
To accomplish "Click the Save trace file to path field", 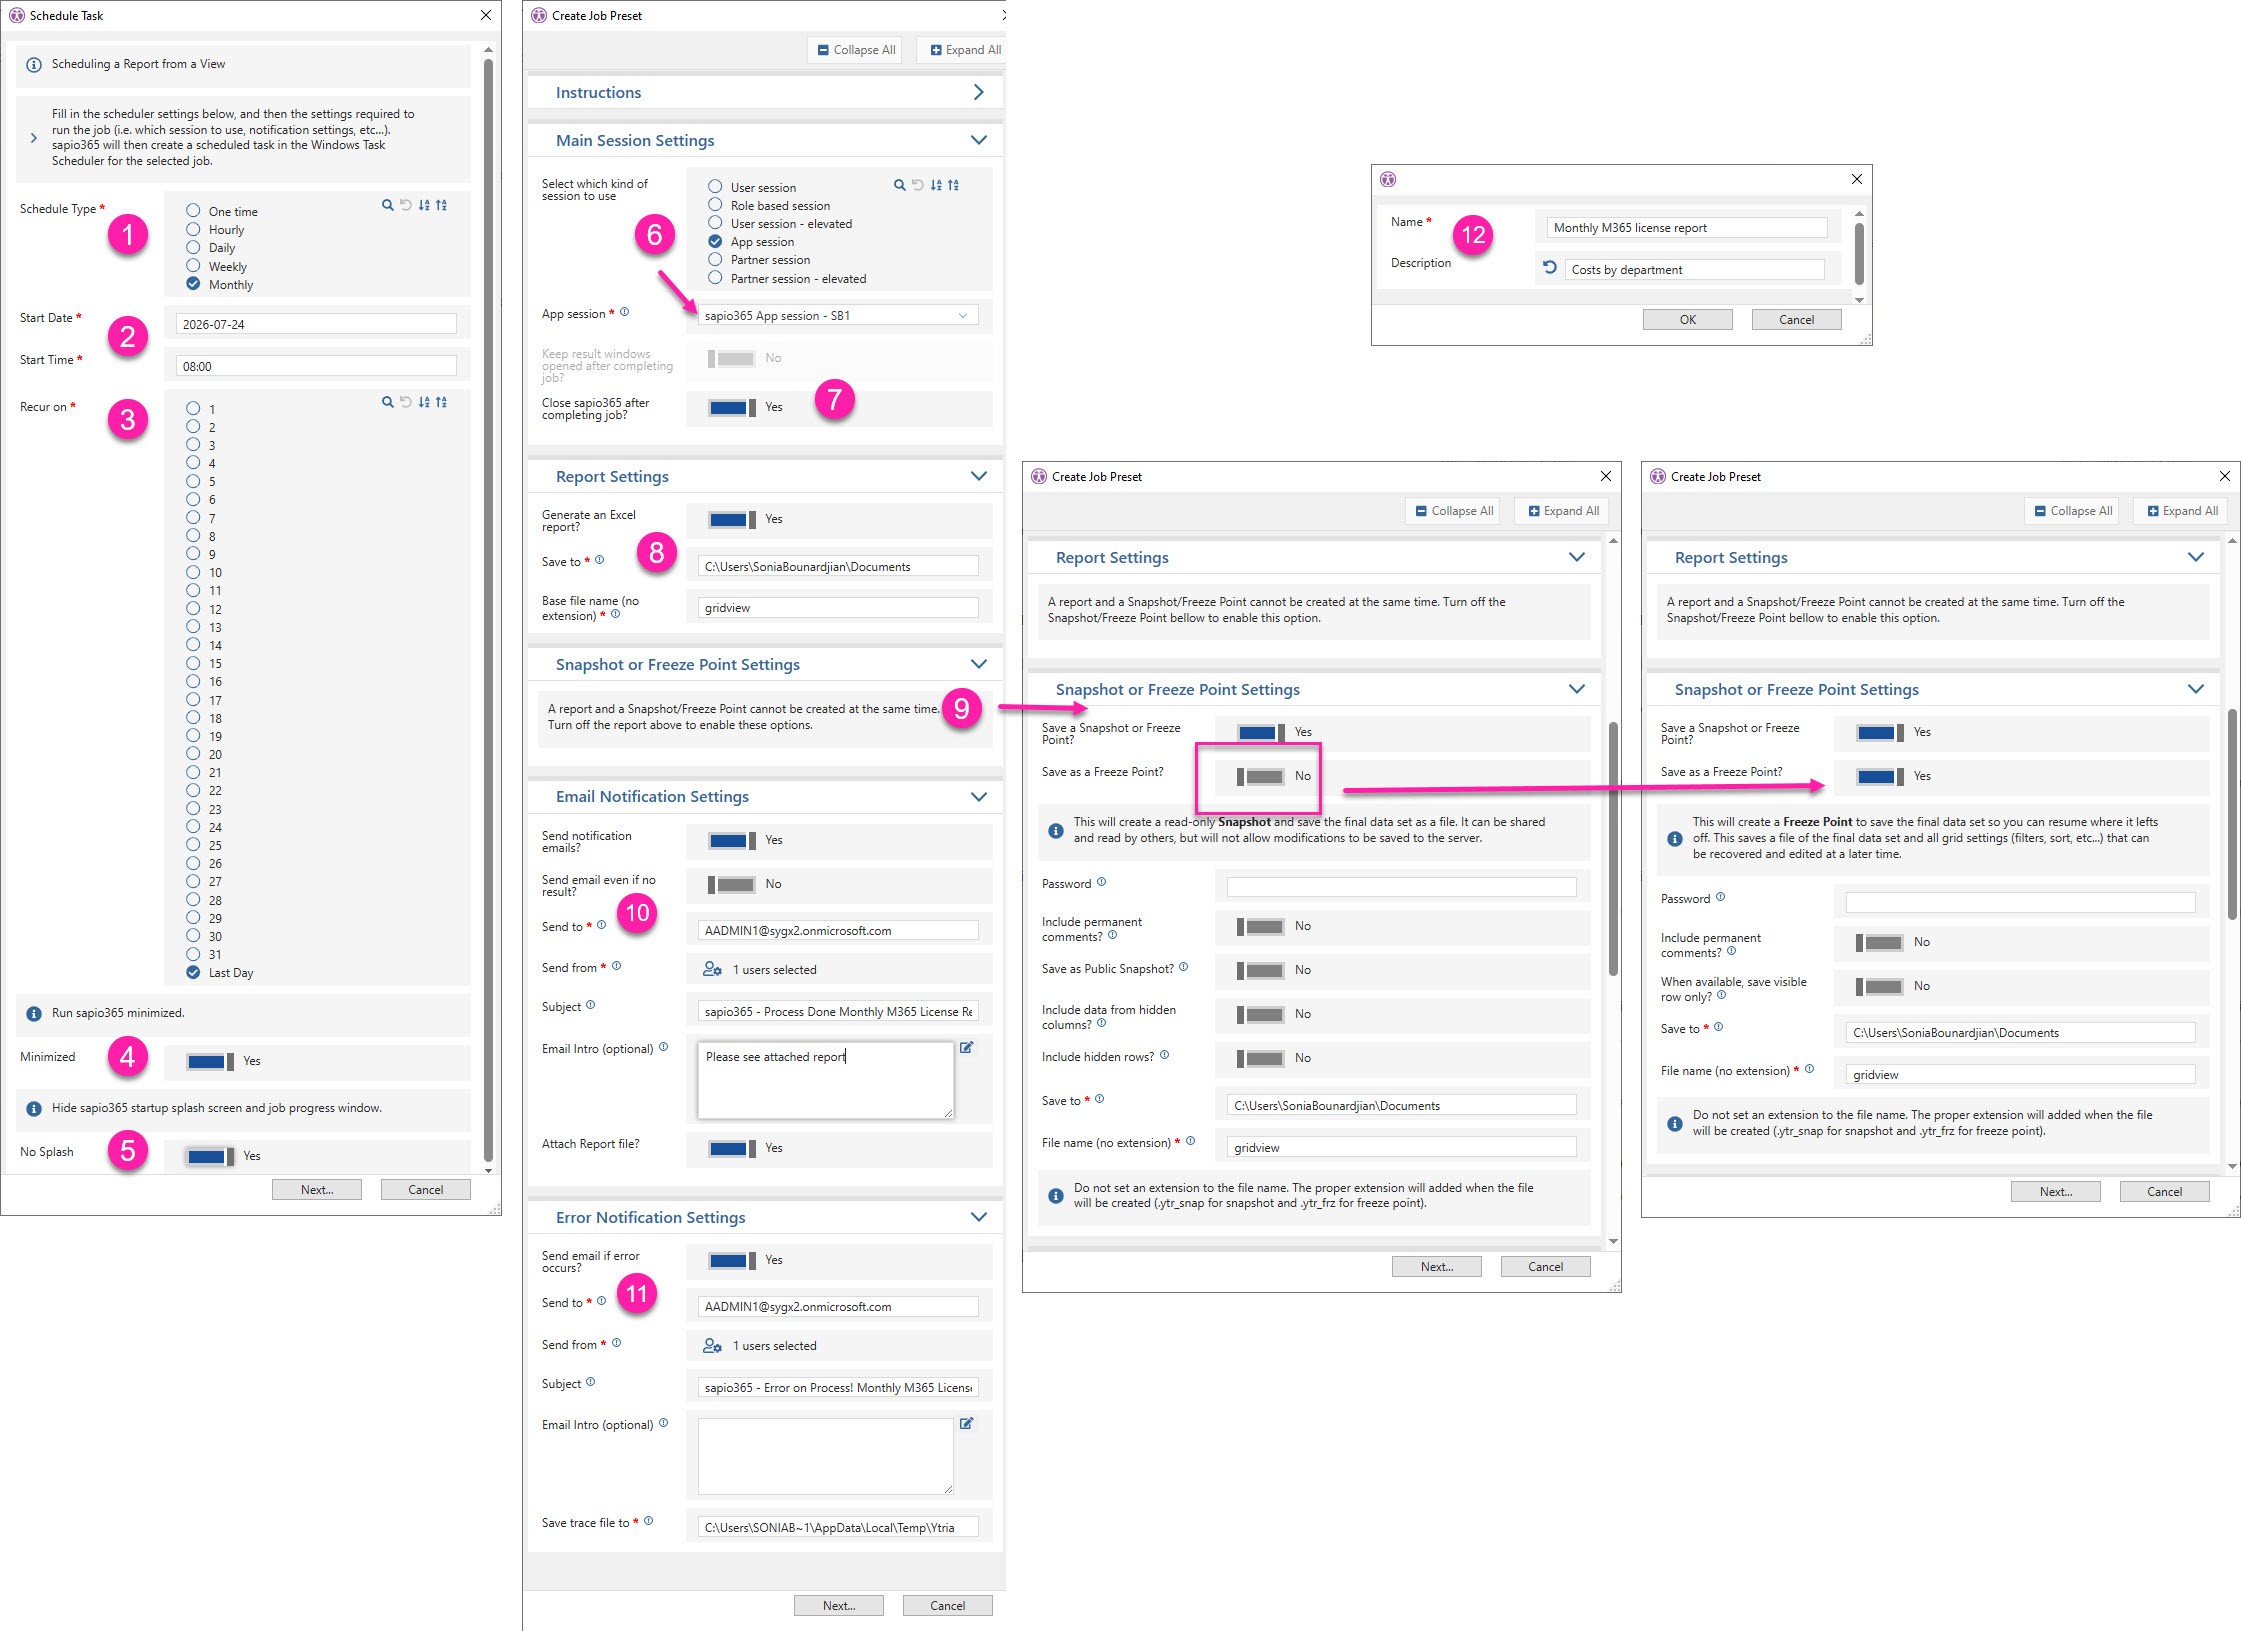I will tap(838, 1527).
